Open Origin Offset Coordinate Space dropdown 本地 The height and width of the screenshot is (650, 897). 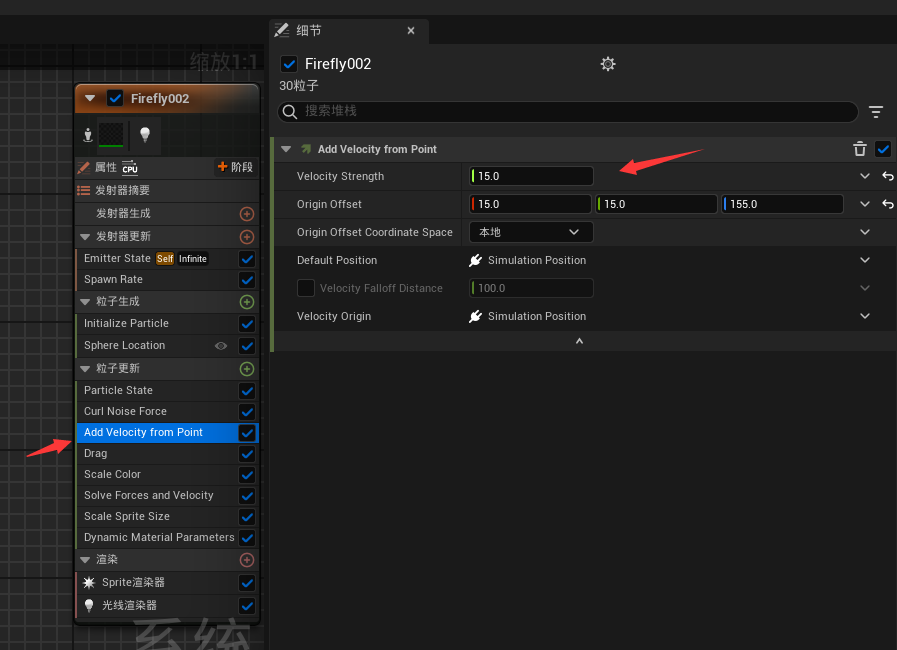pos(531,232)
